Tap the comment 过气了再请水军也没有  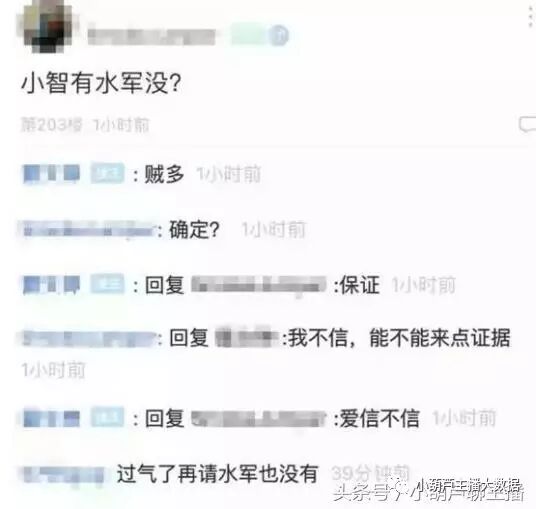tap(217, 473)
